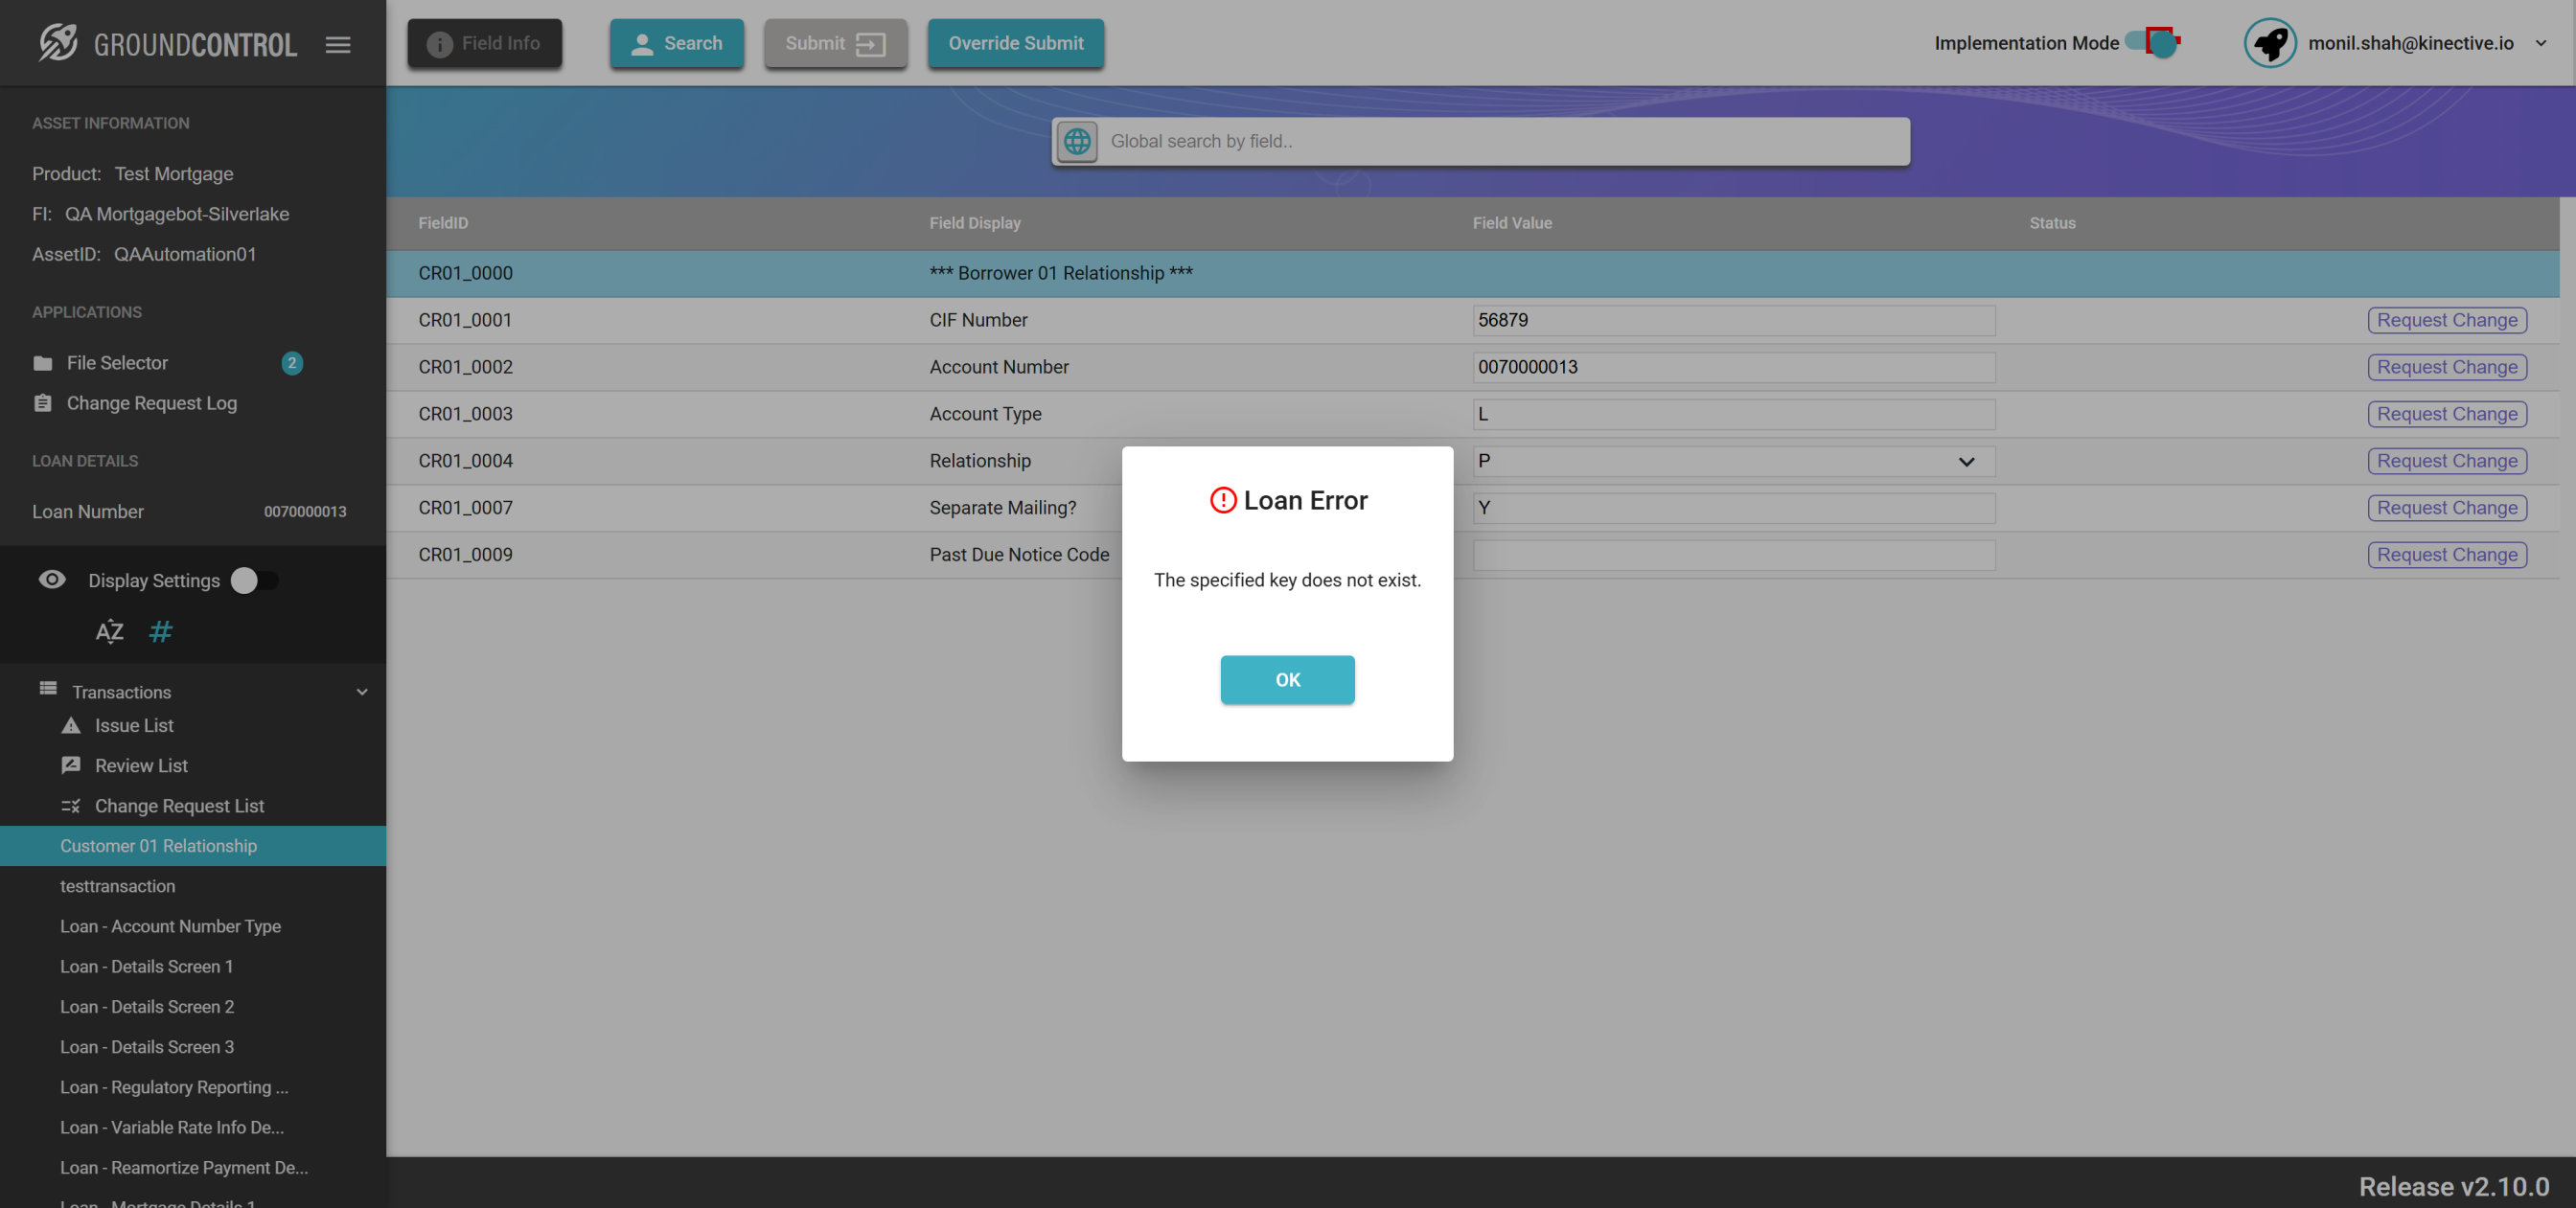Select Customer 01 Relationship transaction
This screenshot has width=2576, height=1208.
point(158,845)
